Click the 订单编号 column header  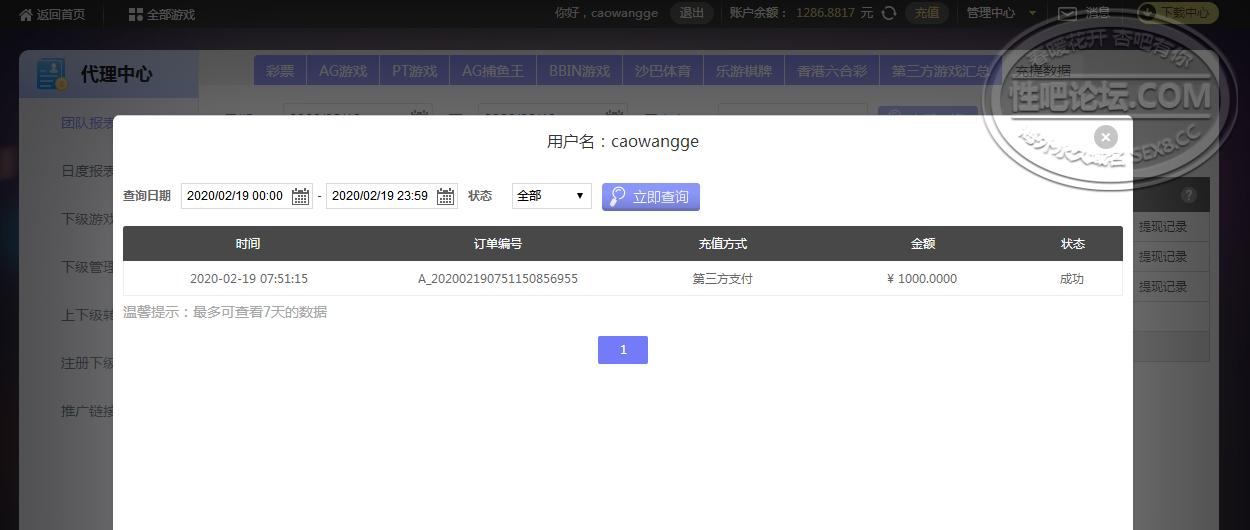point(498,244)
